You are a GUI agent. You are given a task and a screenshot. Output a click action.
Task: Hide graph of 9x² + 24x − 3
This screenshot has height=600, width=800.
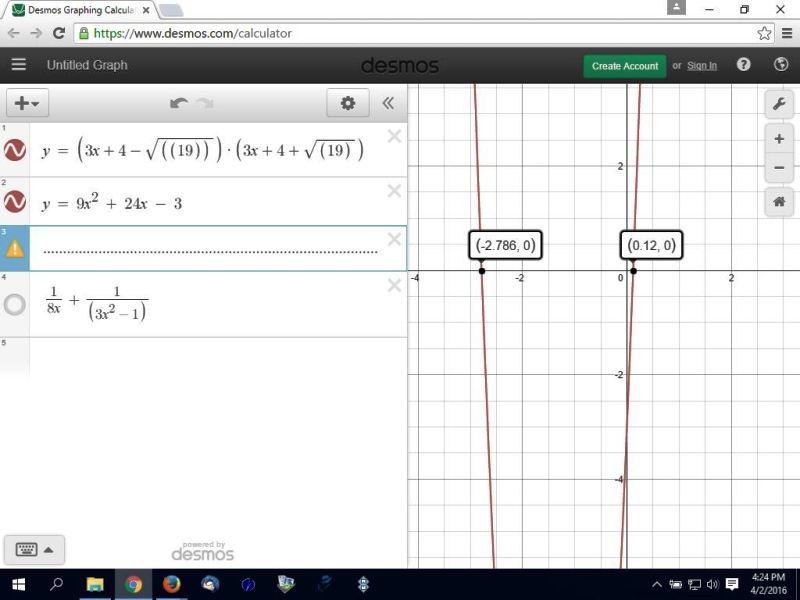click(15, 202)
